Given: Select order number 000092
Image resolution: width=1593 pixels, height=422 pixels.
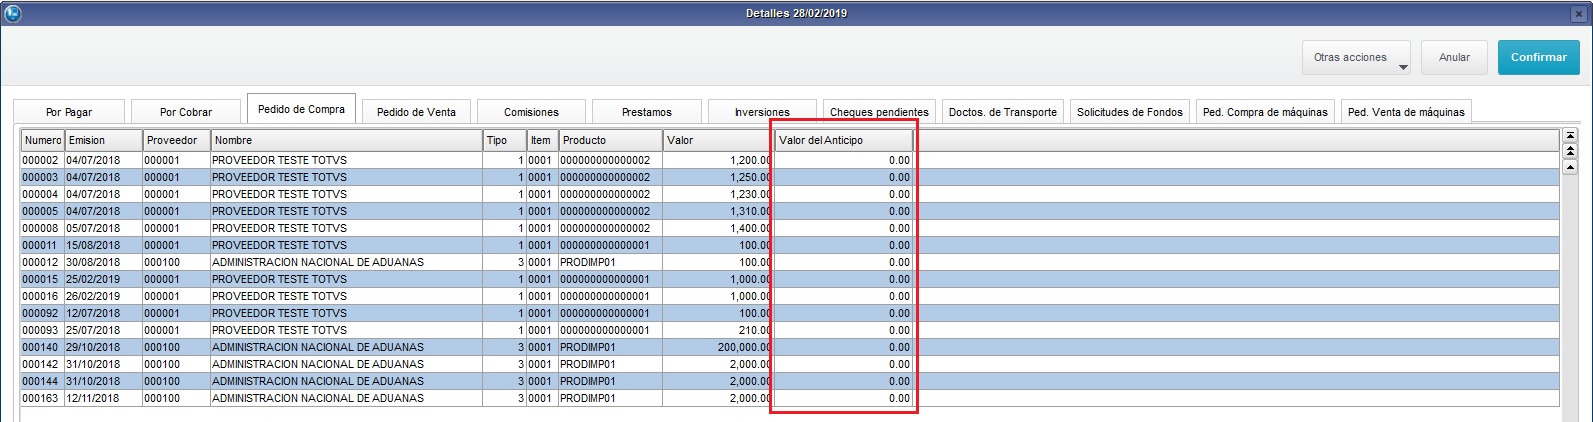Looking at the screenshot, I should [41, 313].
